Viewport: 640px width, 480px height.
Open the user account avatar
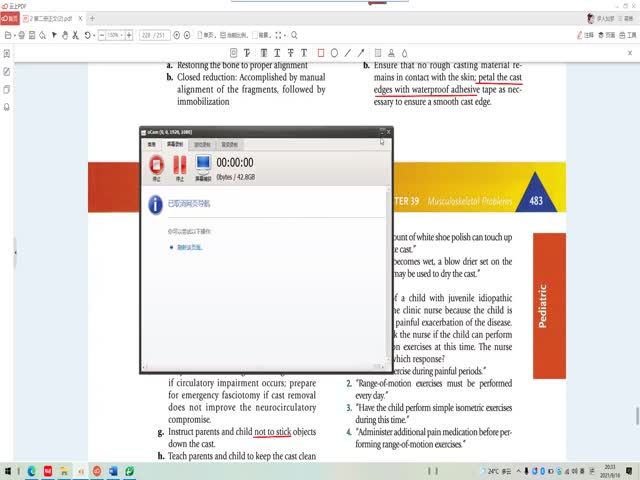click(591, 18)
